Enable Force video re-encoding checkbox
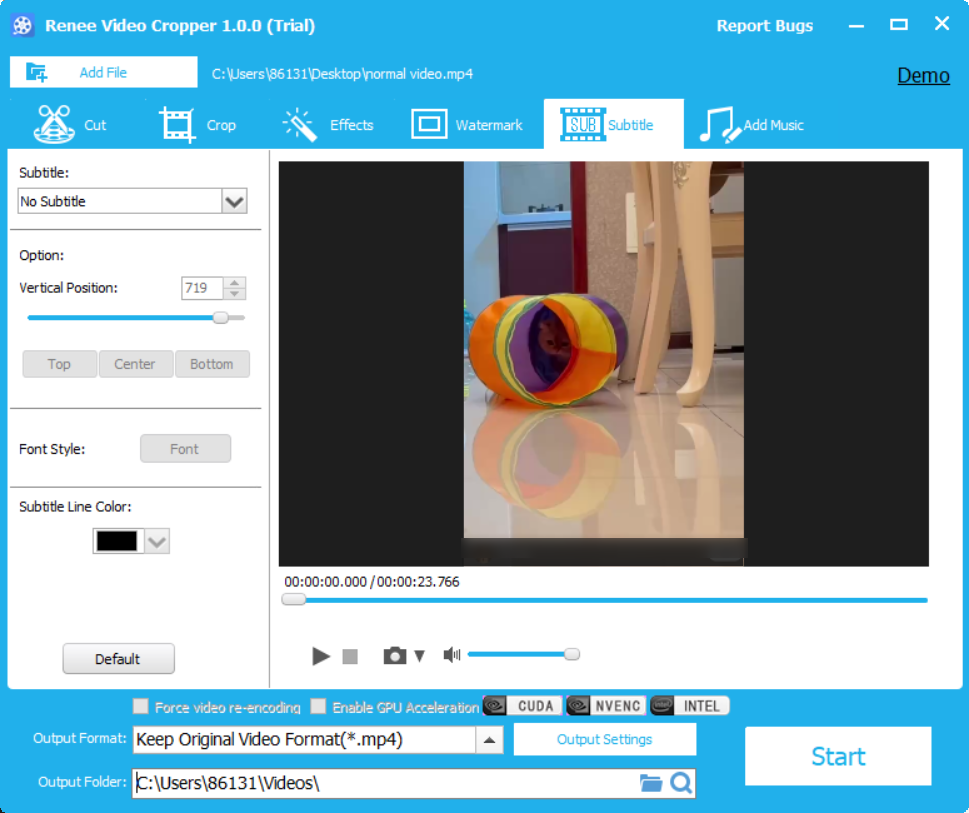This screenshot has height=813, width=969. click(x=141, y=707)
